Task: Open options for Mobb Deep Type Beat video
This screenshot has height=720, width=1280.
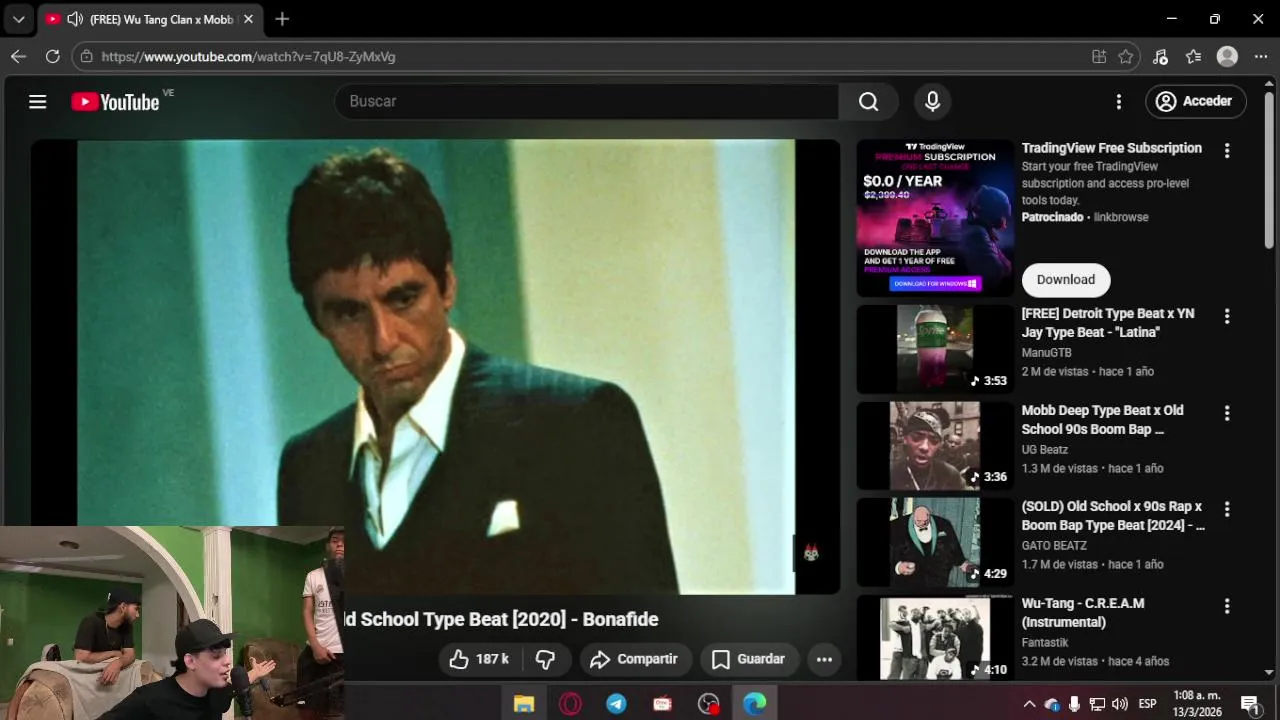Action: click(x=1227, y=413)
